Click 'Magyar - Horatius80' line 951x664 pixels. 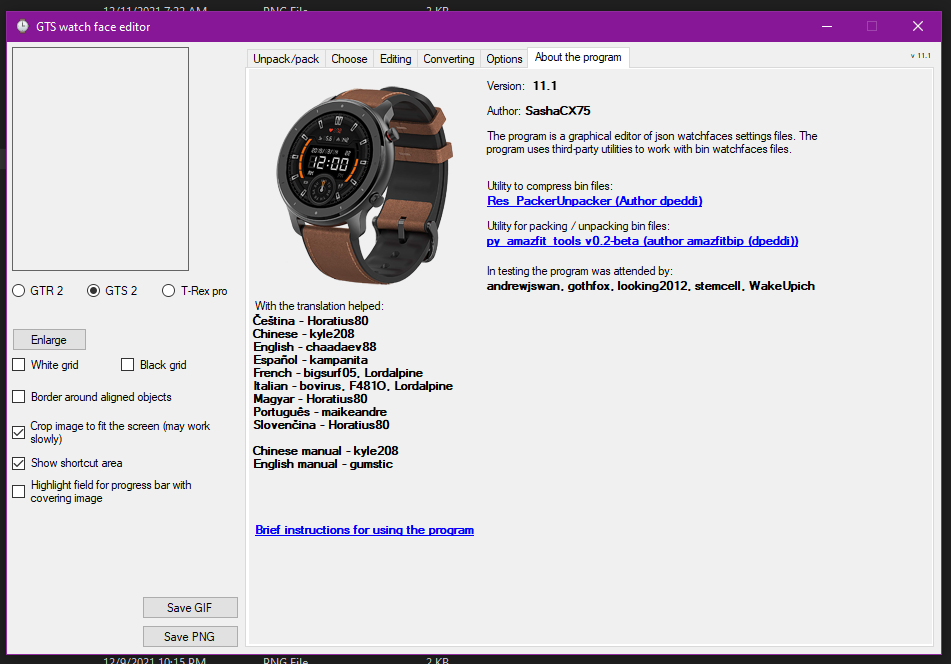click(311, 399)
